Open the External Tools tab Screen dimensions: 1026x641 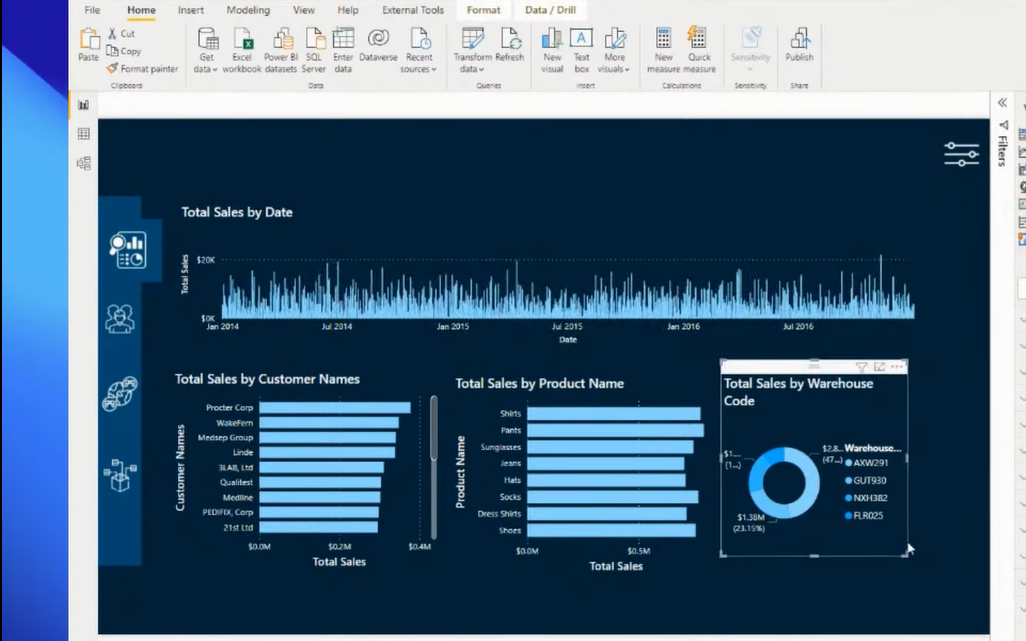pyautogui.click(x=413, y=10)
